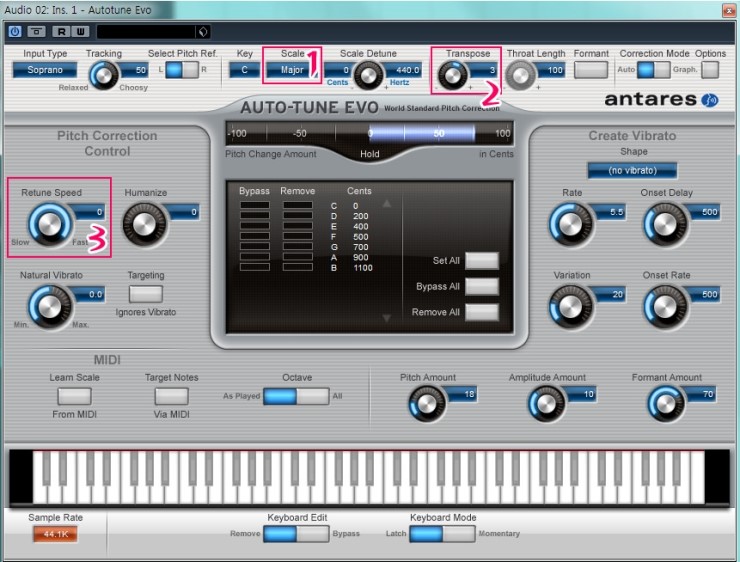Click the vibrato Rate value 5.5
This screenshot has height=562, width=740.
610,212
